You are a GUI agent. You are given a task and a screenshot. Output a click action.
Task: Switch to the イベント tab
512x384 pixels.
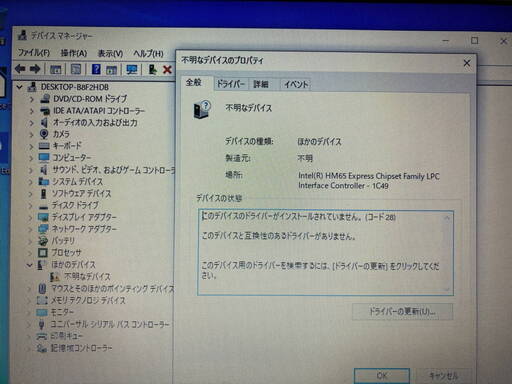click(296, 84)
